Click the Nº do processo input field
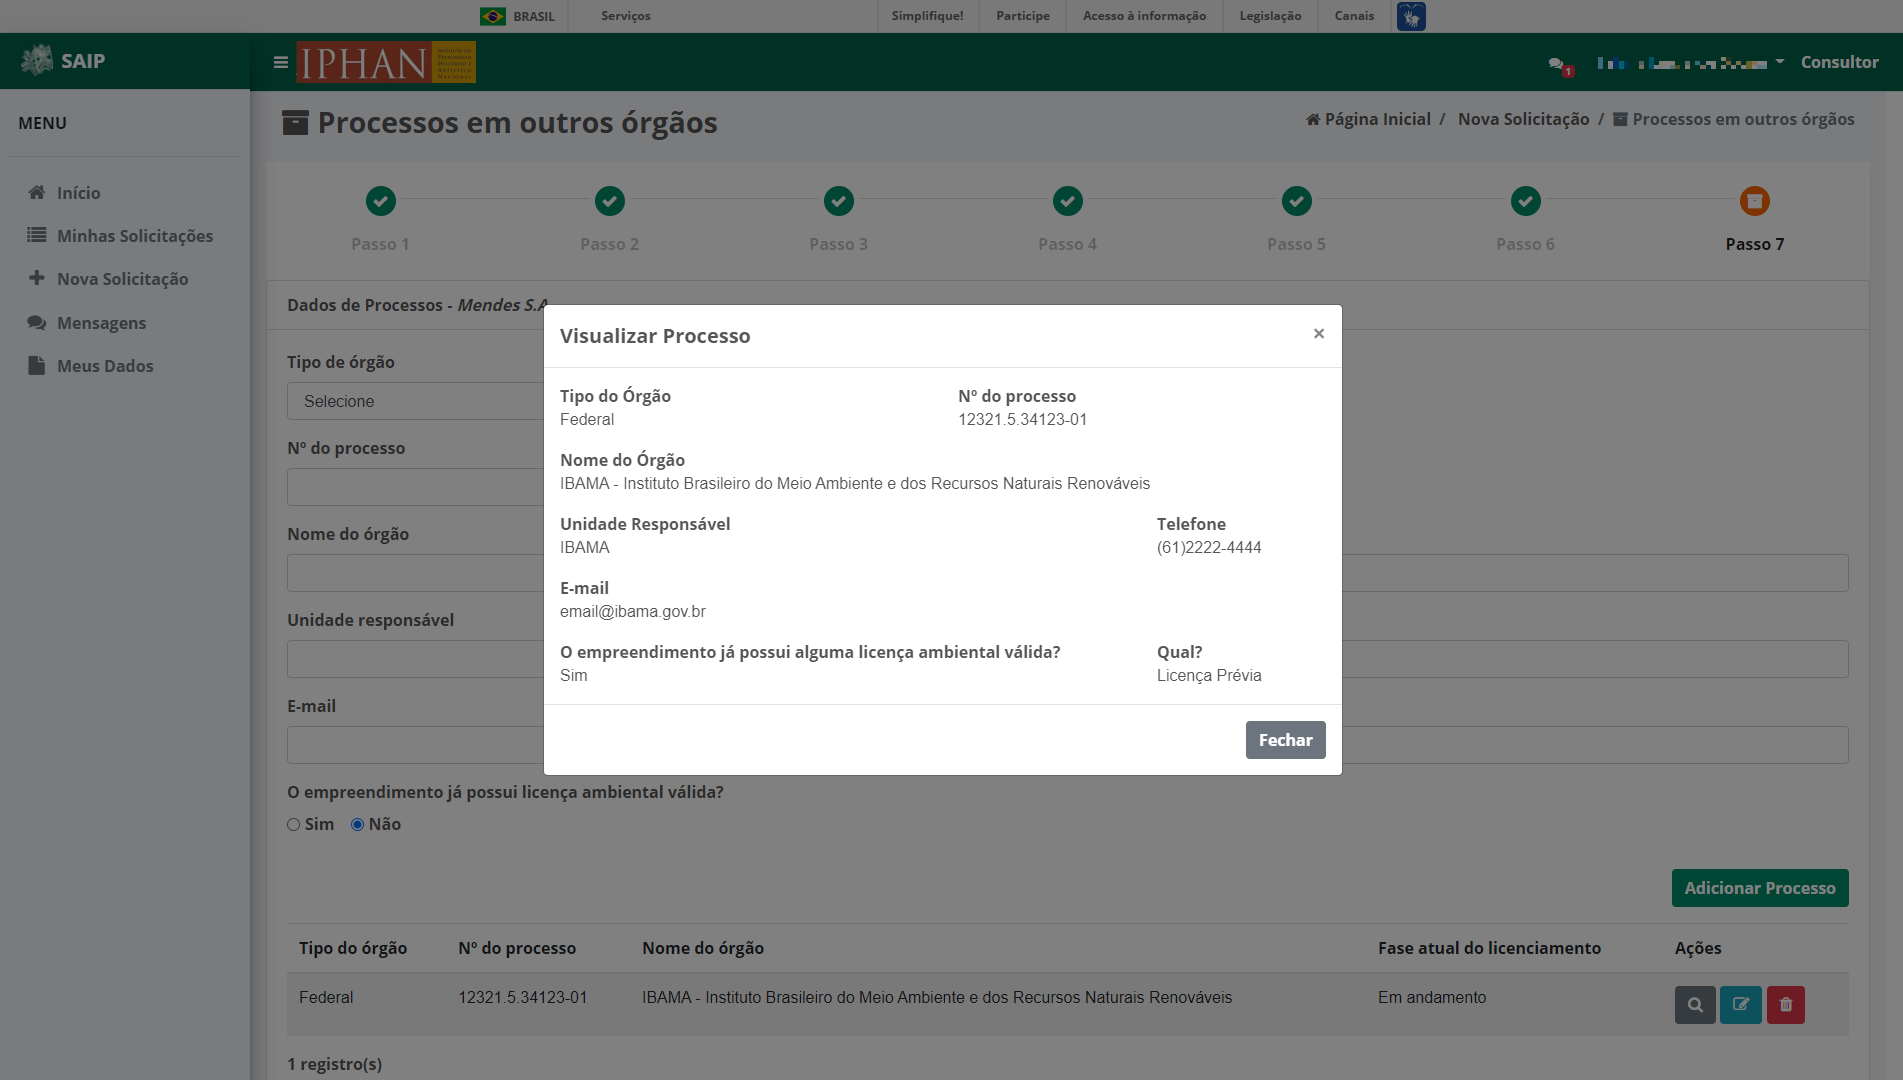This screenshot has width=1903, height=1080. [415, 487]
